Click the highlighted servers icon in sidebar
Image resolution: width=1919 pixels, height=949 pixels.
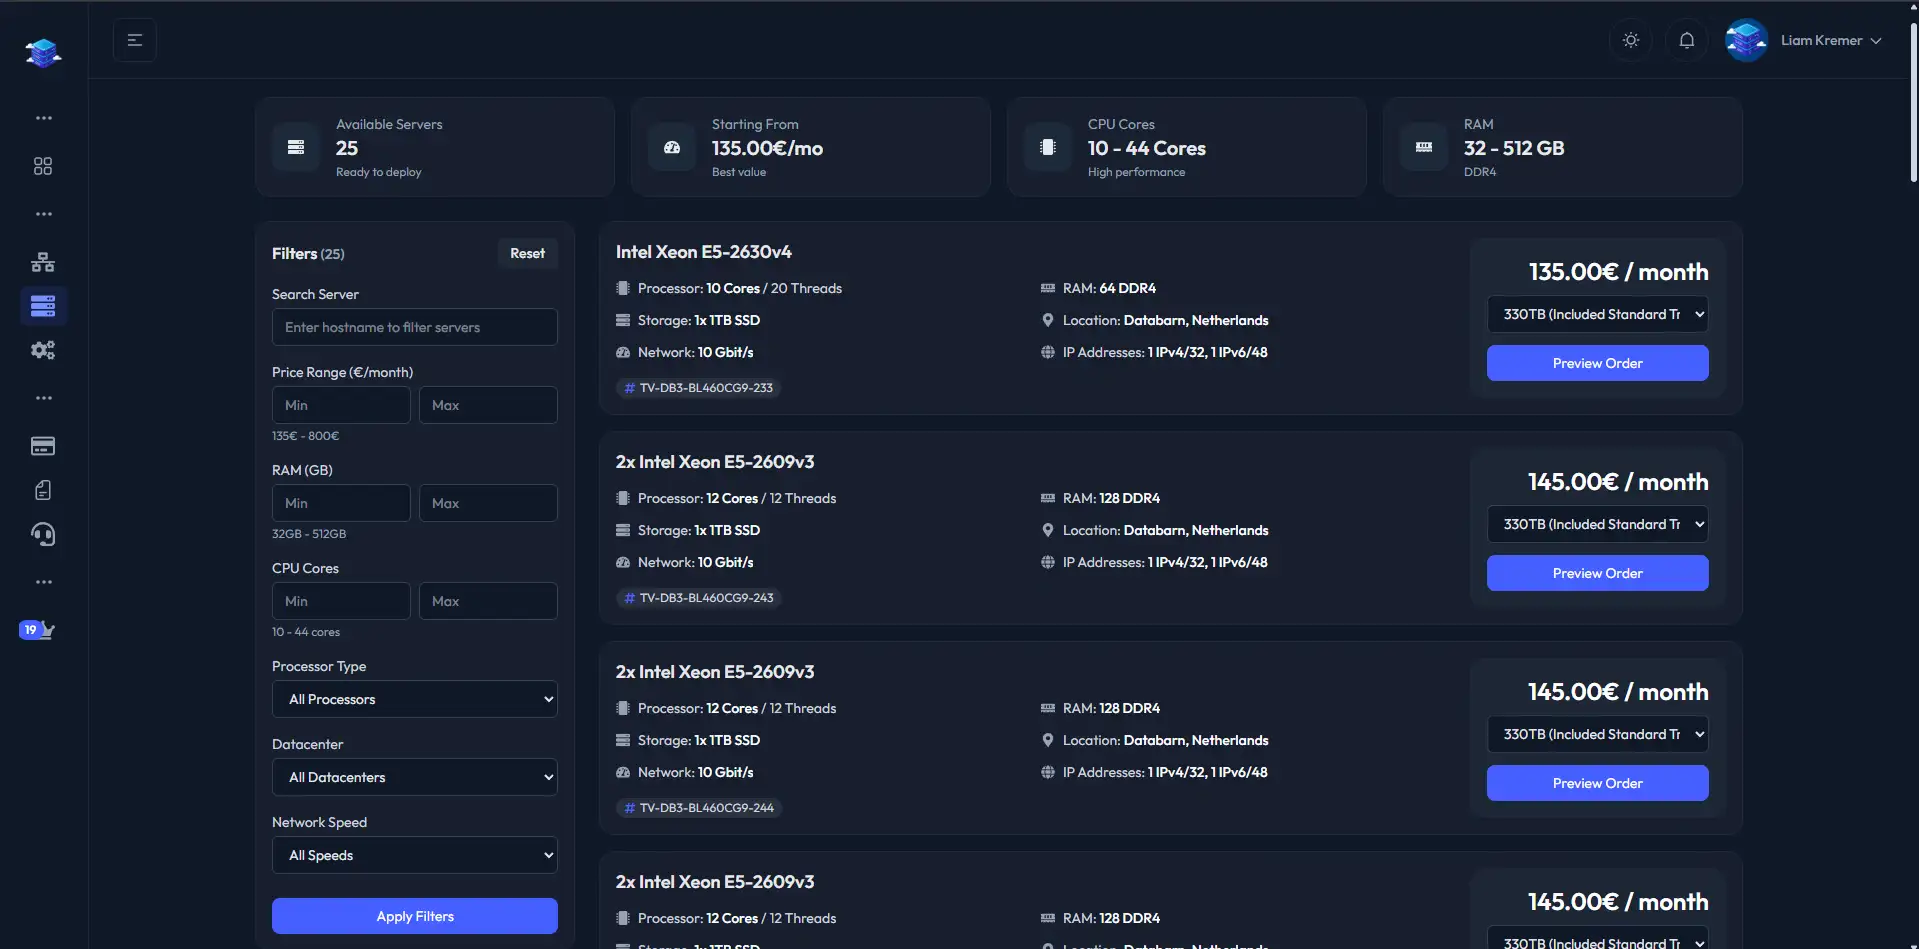click(42, 306)
